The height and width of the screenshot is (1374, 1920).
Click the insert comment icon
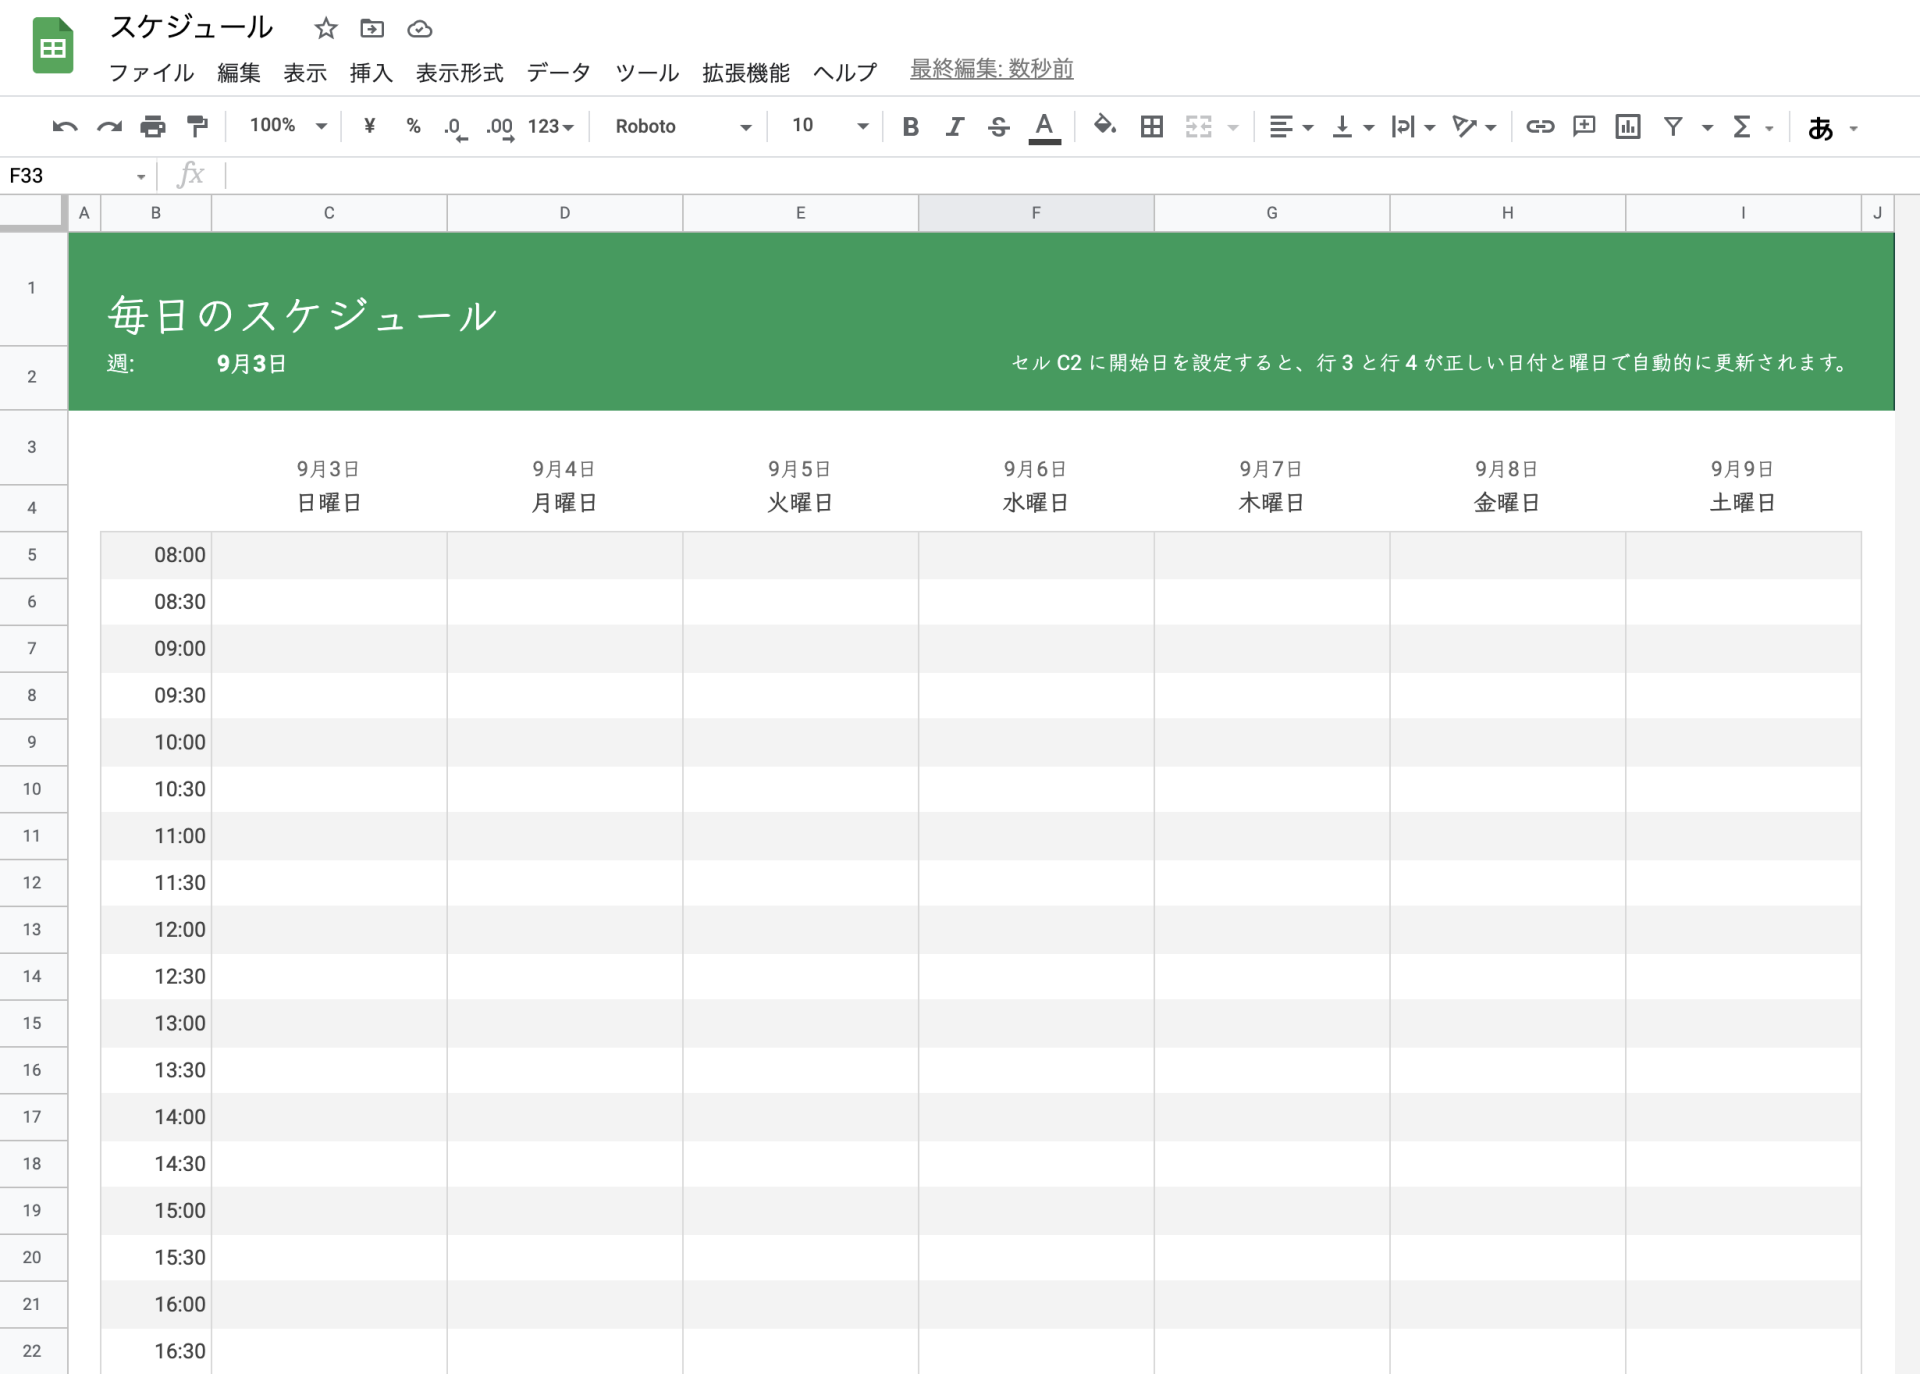pyautogui.click(x=1584, y=127)
